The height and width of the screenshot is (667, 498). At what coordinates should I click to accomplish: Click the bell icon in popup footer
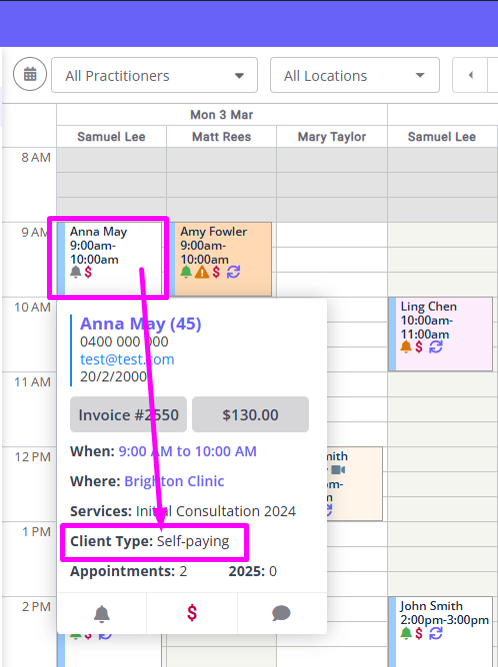[x=102, y=613]
